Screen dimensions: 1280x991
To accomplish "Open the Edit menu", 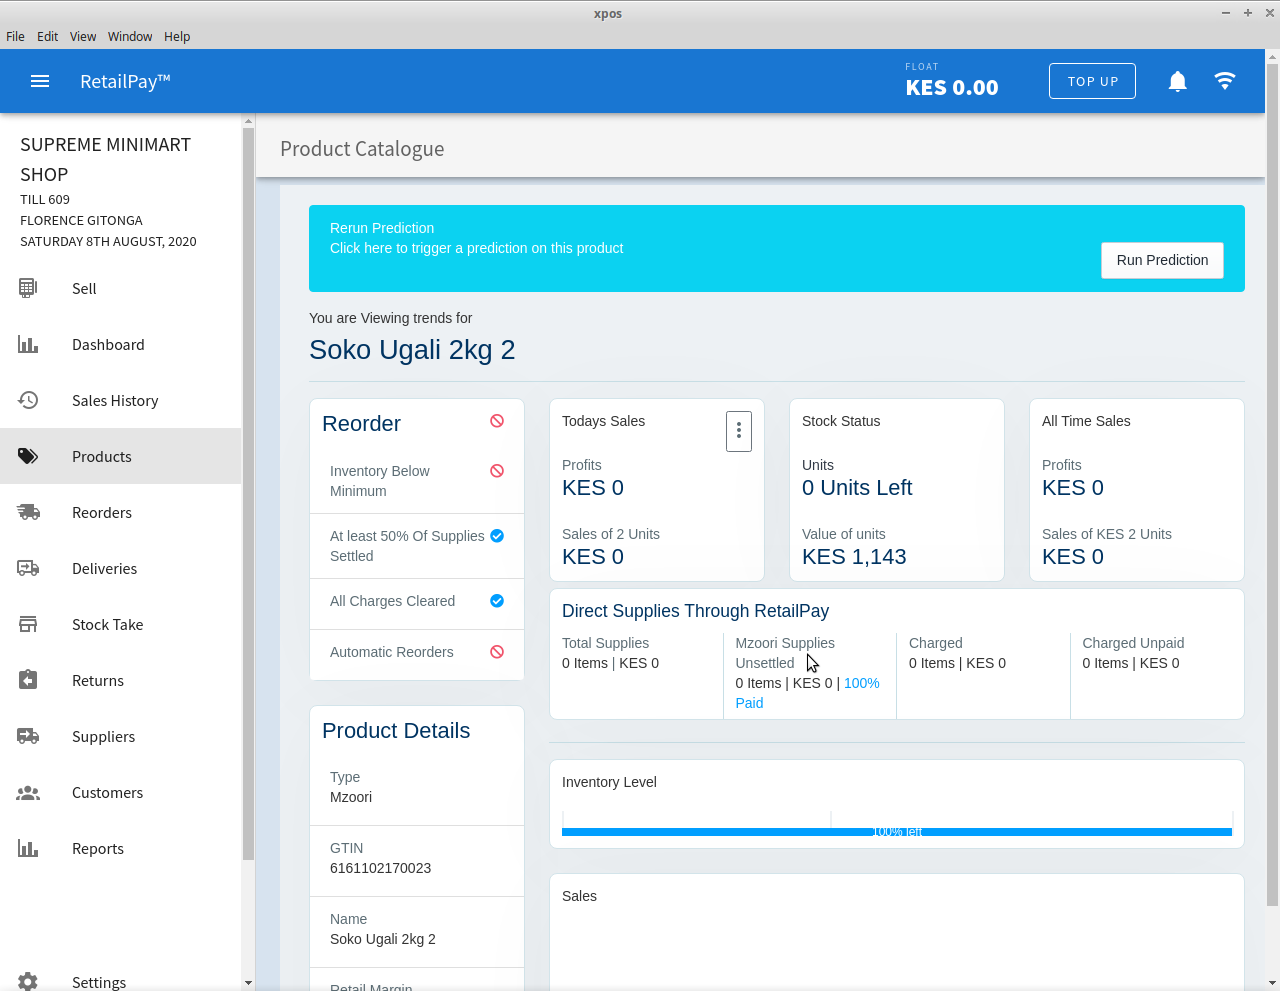I will pyautogui.click(x=48, y=36).
